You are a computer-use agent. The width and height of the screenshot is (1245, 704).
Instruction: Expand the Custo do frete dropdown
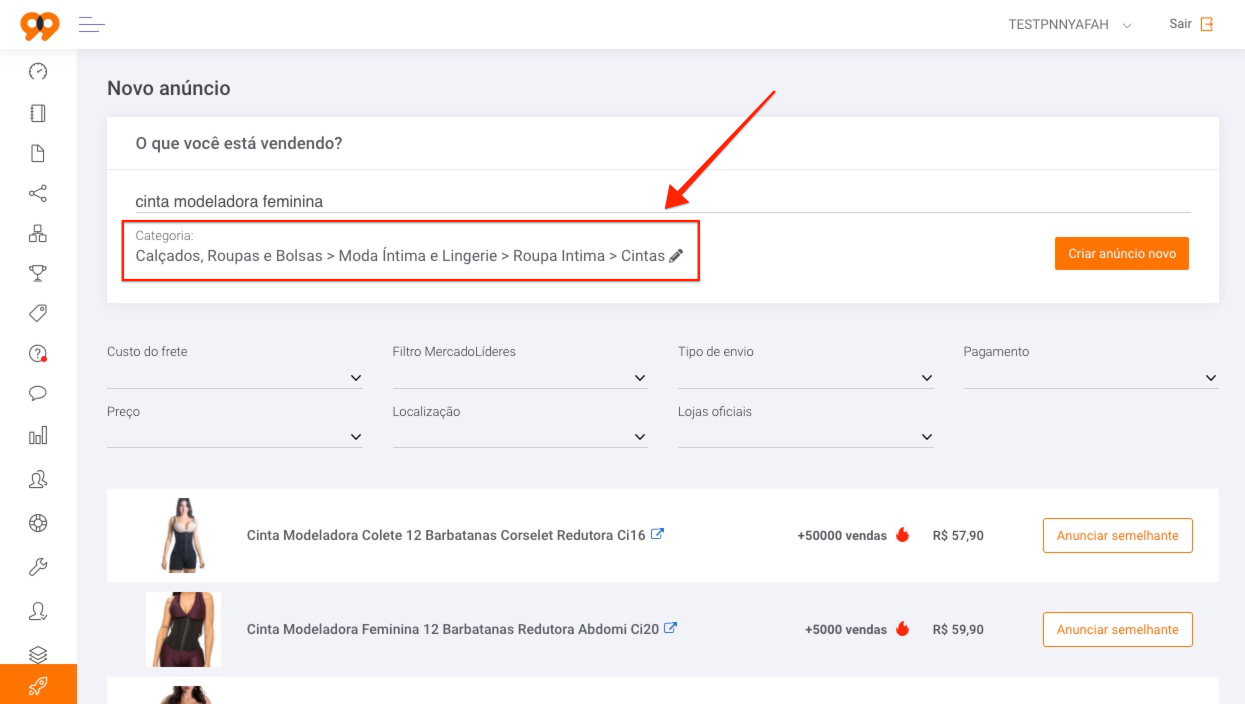[x=235, y=378]
